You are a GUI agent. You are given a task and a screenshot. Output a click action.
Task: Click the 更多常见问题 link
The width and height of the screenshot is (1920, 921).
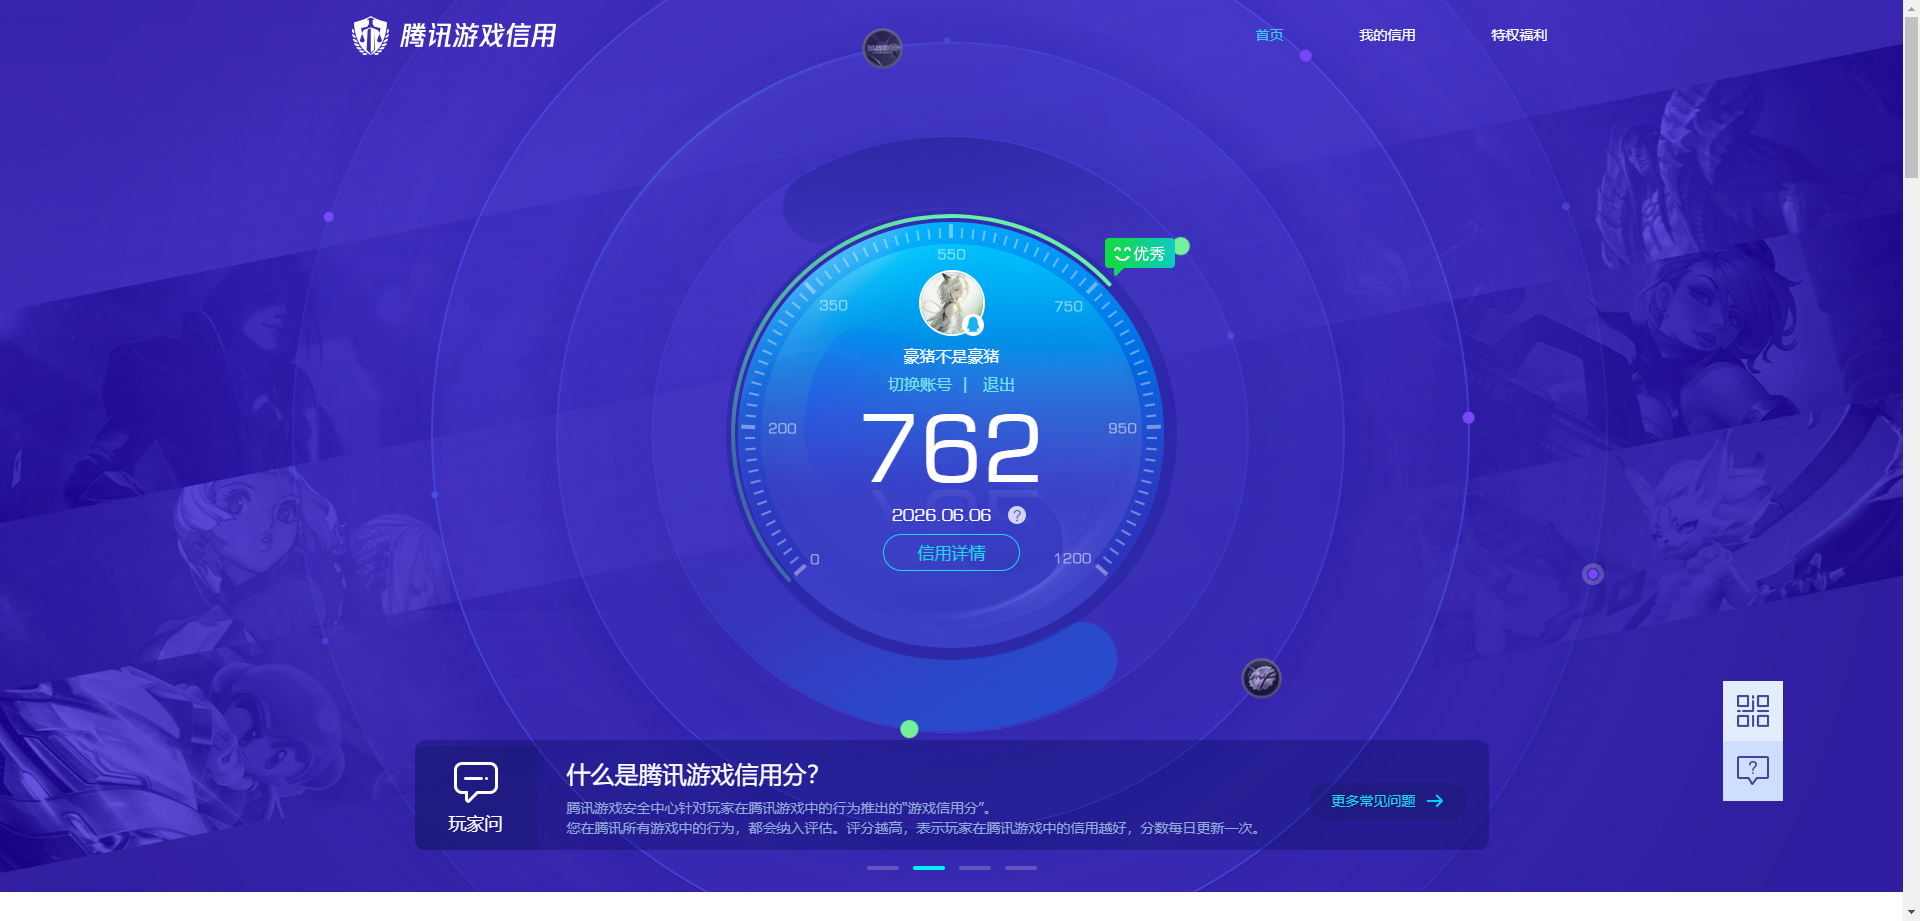(1373, 801)
